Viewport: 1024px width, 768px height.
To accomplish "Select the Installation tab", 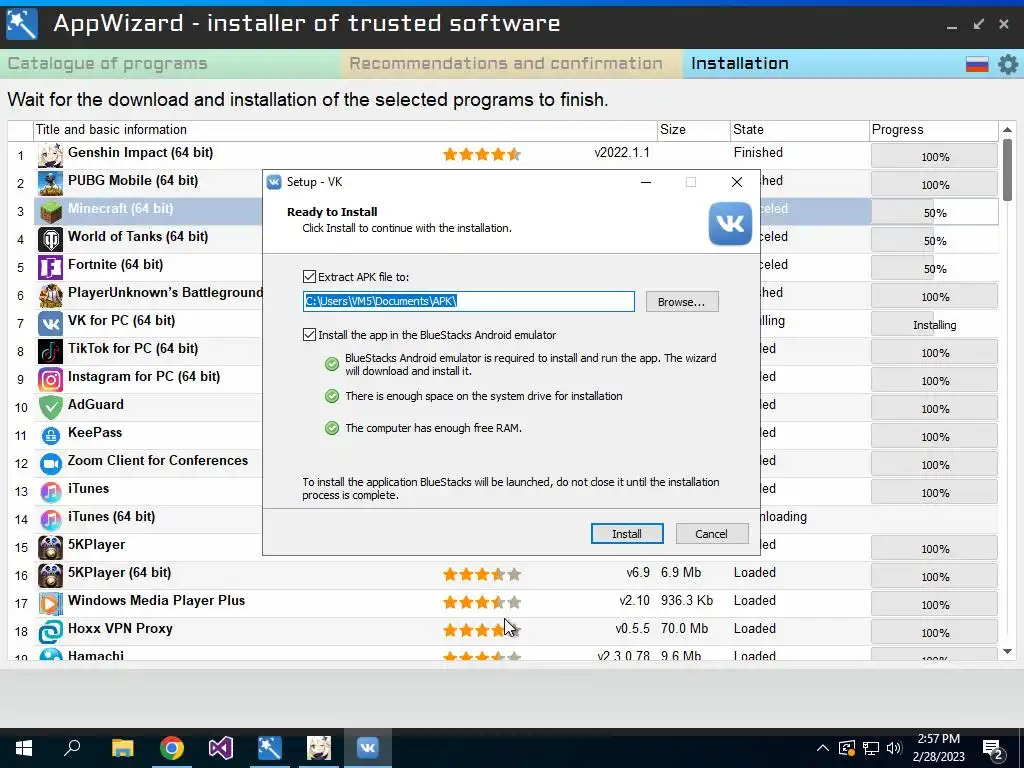I will tap(740, 63).
